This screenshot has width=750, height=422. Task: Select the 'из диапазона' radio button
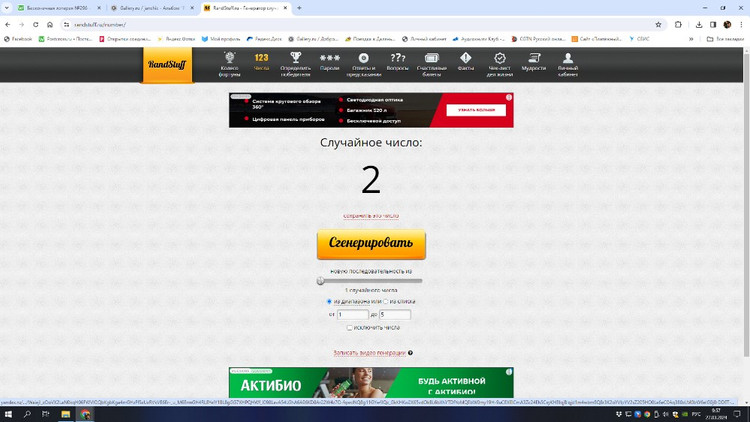click(x=329, y=301)
